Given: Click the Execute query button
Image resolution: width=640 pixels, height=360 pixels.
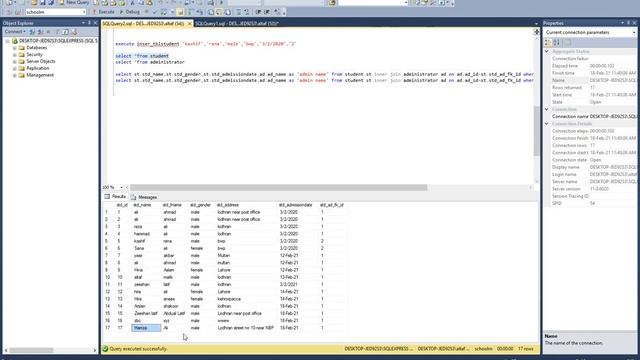Looking at the screenshot, I should 103,12.
